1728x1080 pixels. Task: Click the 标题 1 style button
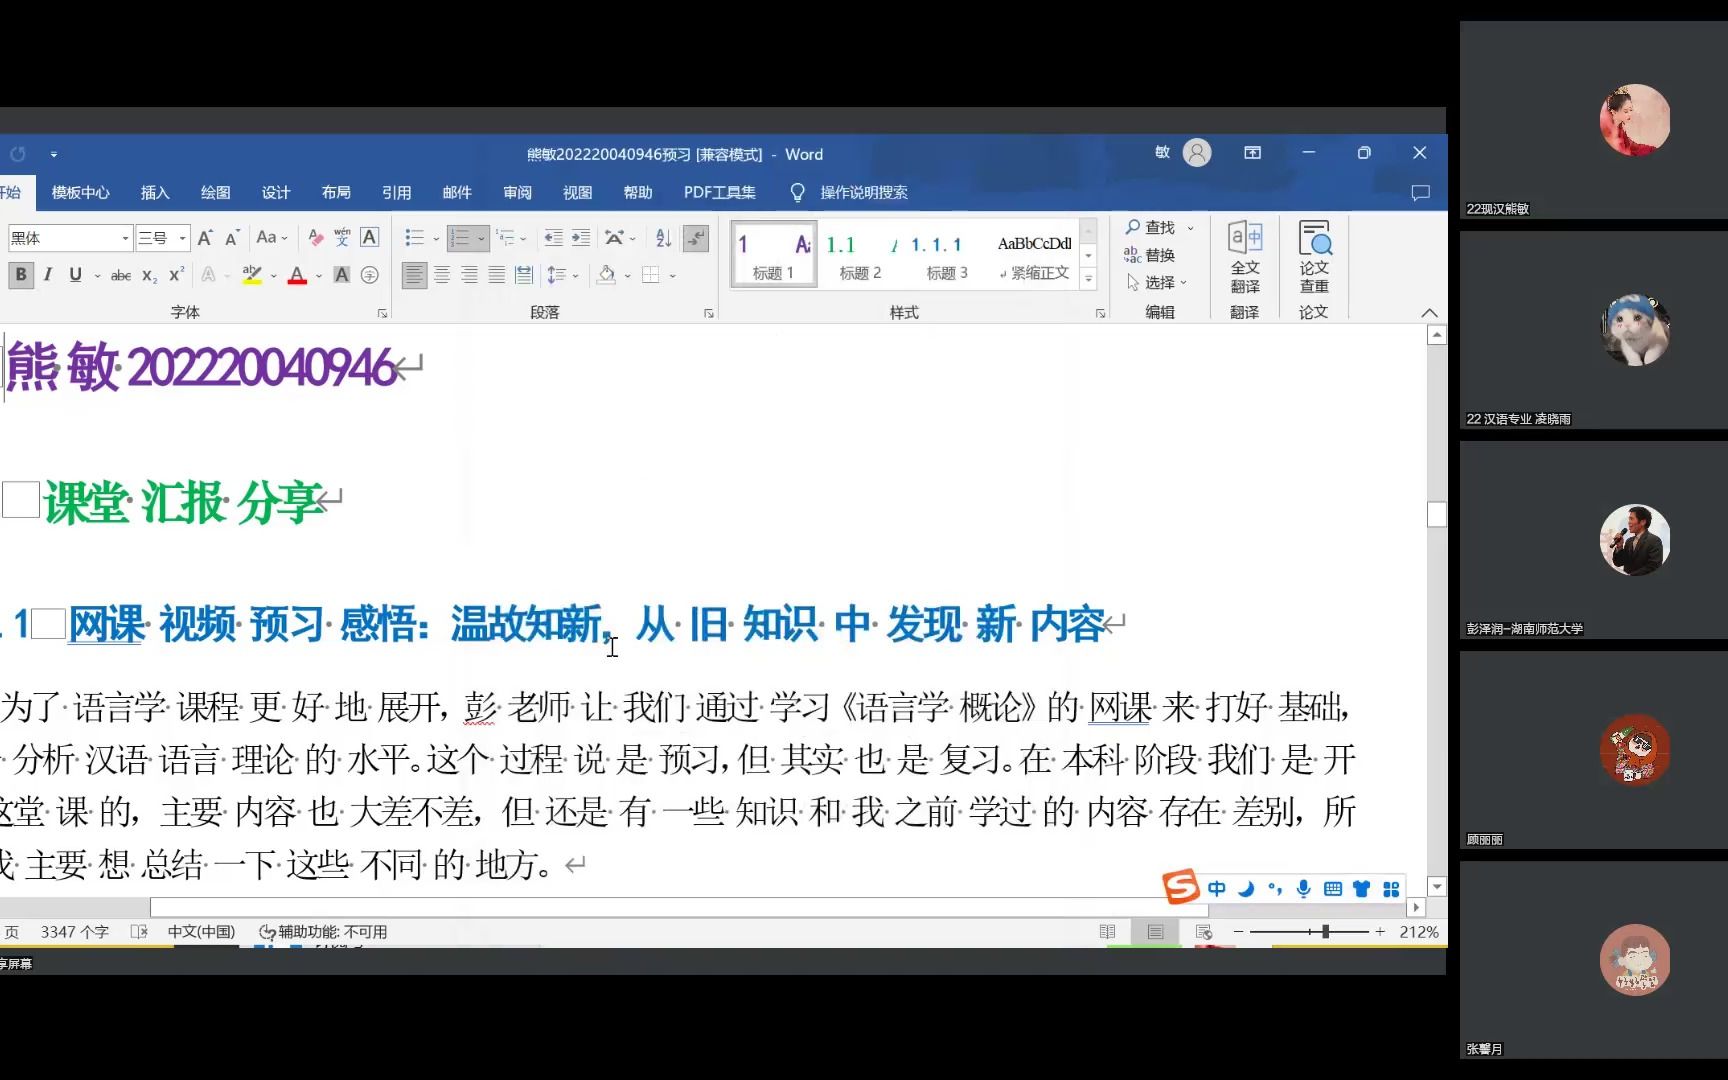(772, 253)
